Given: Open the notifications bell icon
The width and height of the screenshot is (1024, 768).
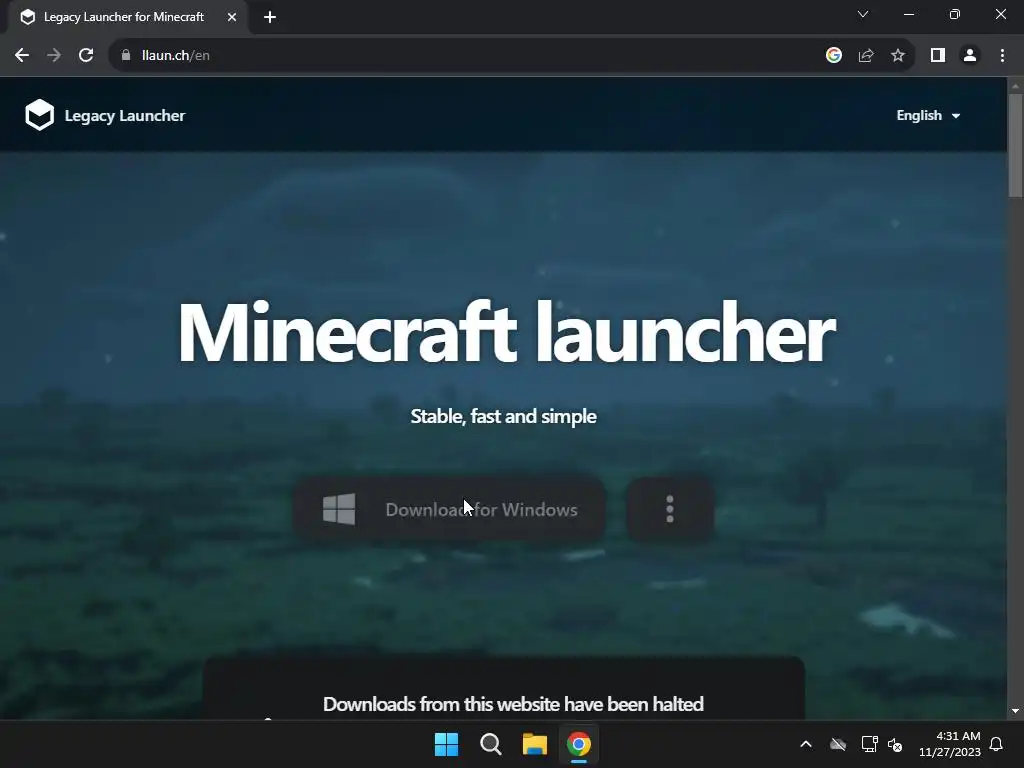Looking at the screenshot, I should 997,744.
